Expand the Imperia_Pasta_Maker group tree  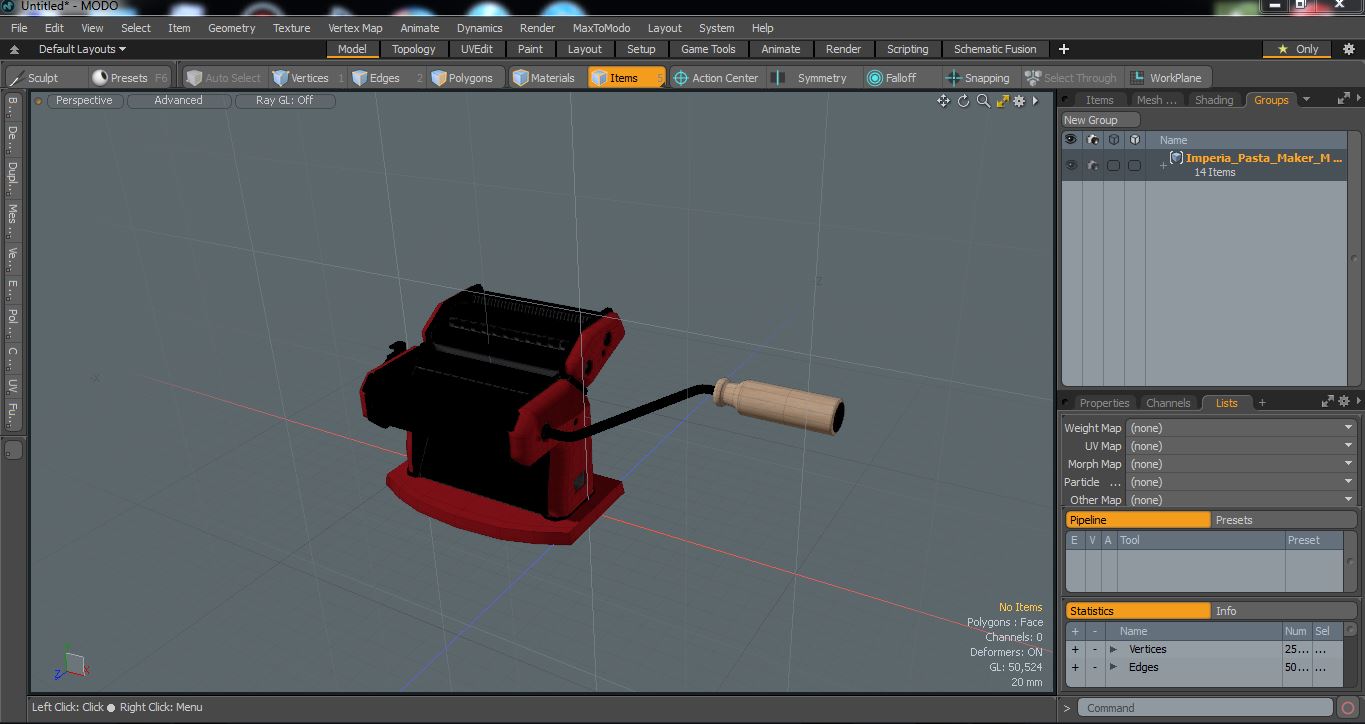(x=1163, y=166)
